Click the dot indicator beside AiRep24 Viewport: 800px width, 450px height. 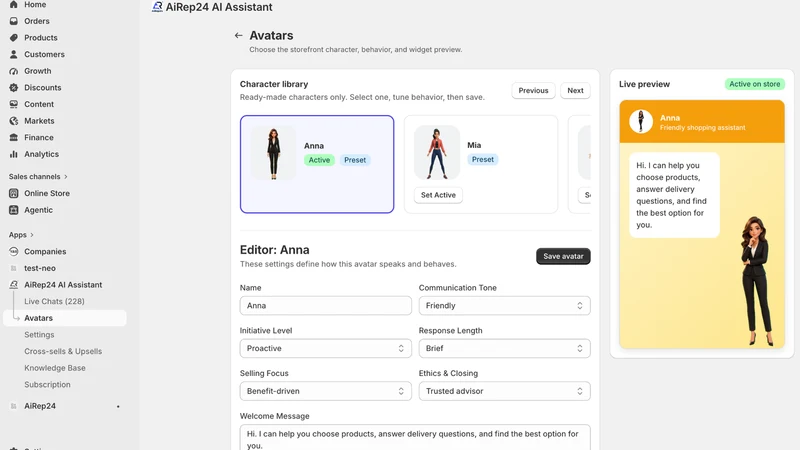coord(118,407)
